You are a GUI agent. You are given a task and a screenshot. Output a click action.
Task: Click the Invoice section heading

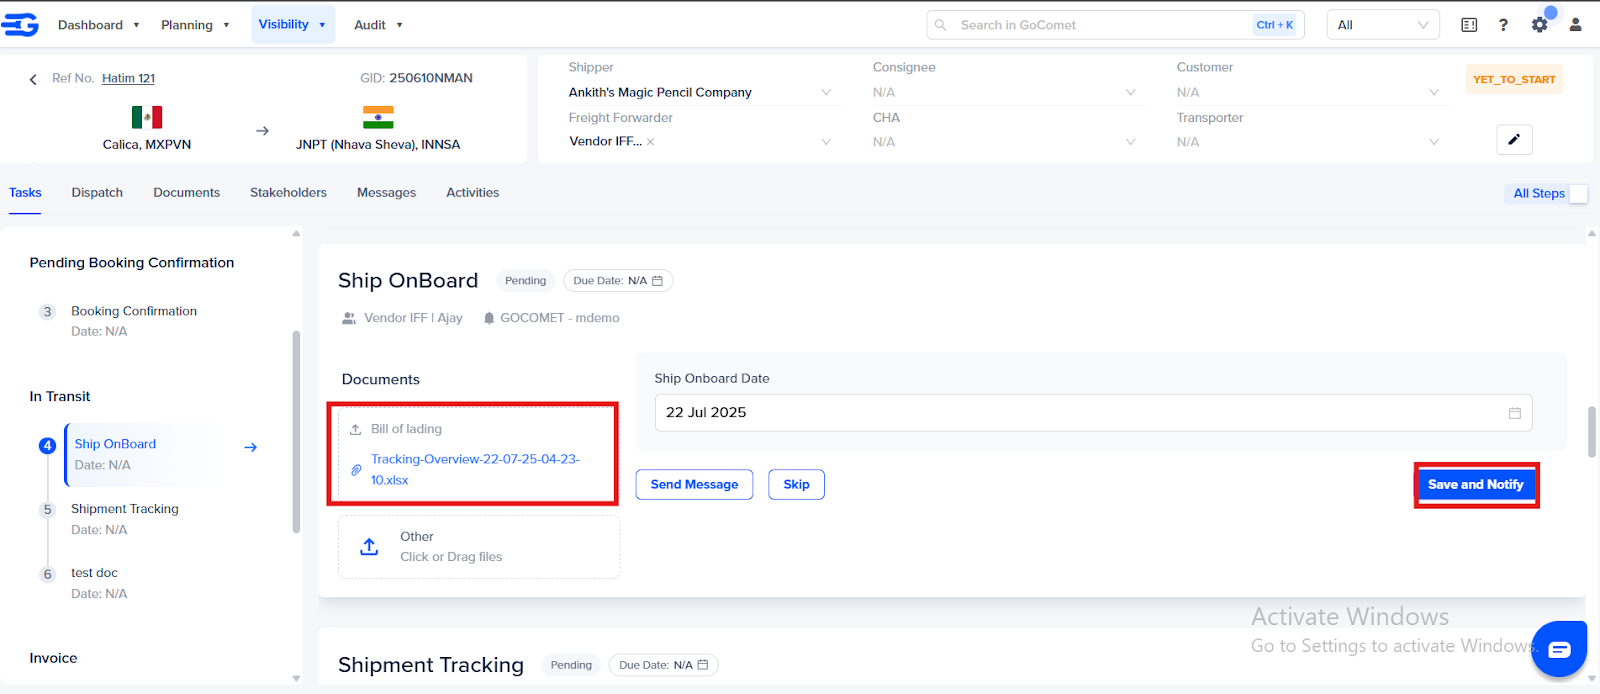pyautogui.click(x=53, y=658)
